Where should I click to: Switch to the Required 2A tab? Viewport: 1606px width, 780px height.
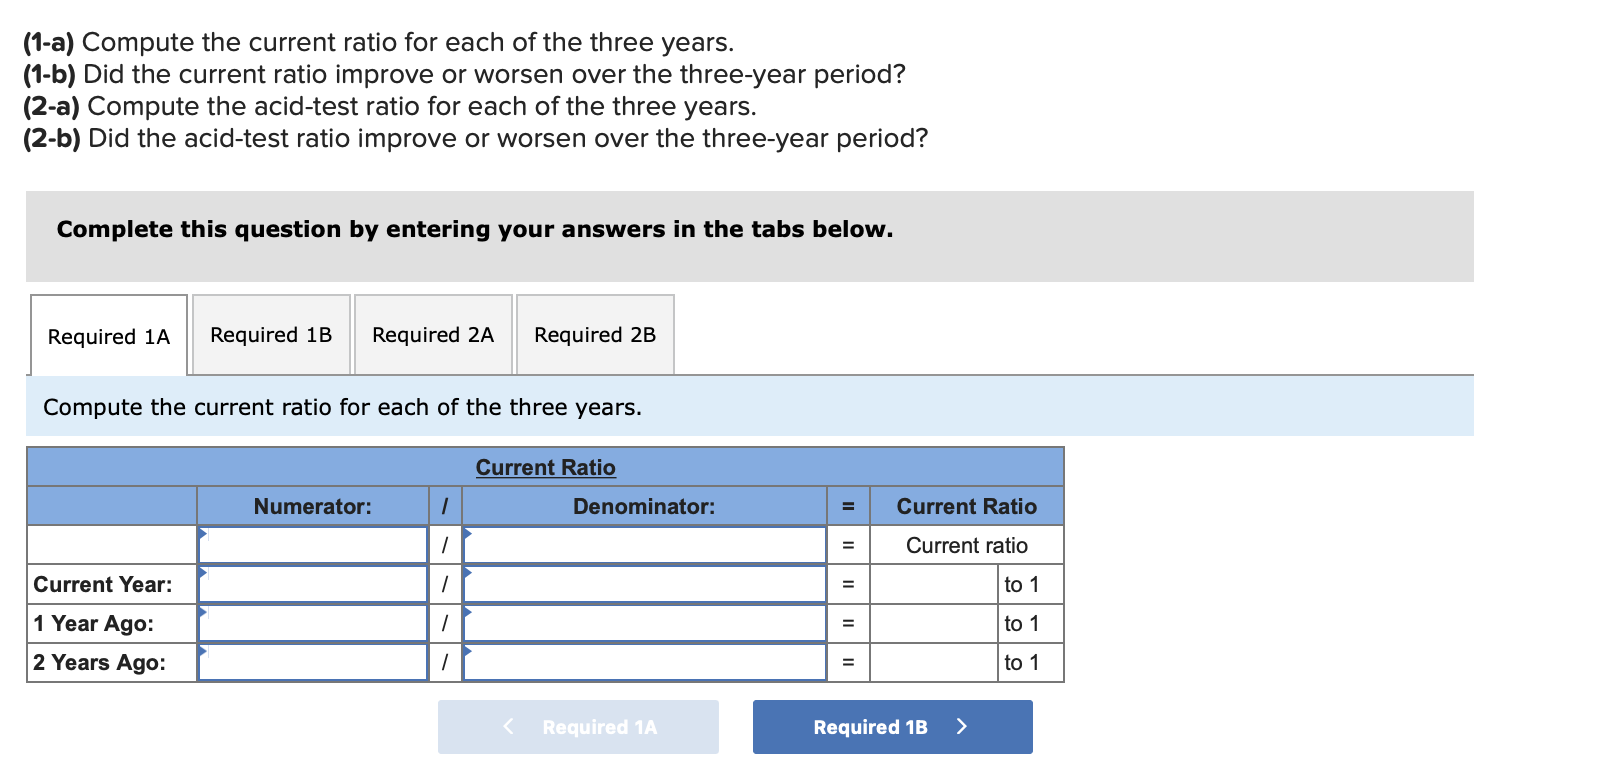[432, 334]
